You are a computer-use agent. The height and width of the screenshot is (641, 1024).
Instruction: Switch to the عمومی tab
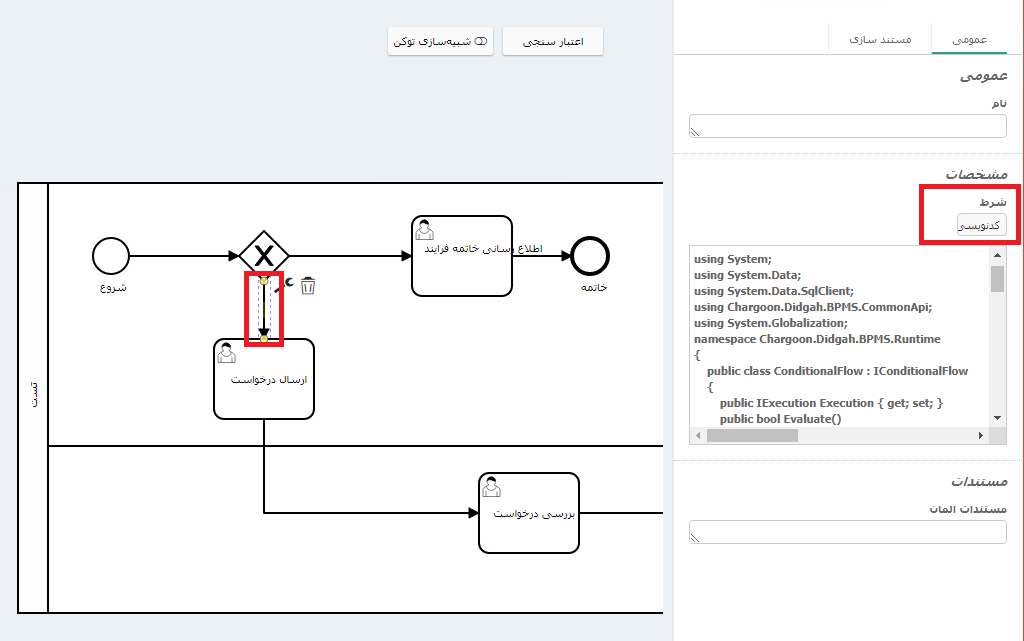pos(969,39)
